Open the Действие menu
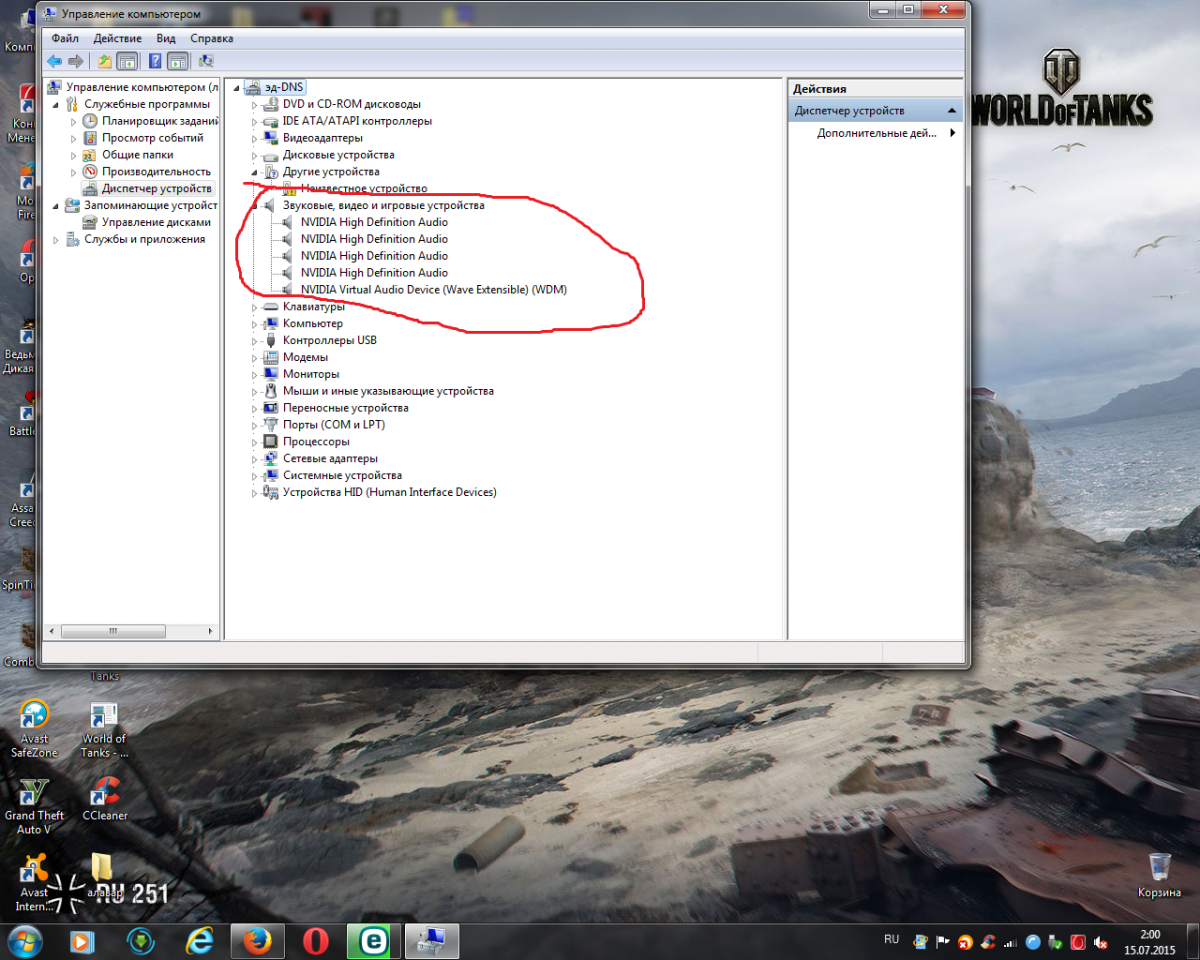The width and height of the screenshot is (1200, 960). pyautogui.click(x=117, y=38)
